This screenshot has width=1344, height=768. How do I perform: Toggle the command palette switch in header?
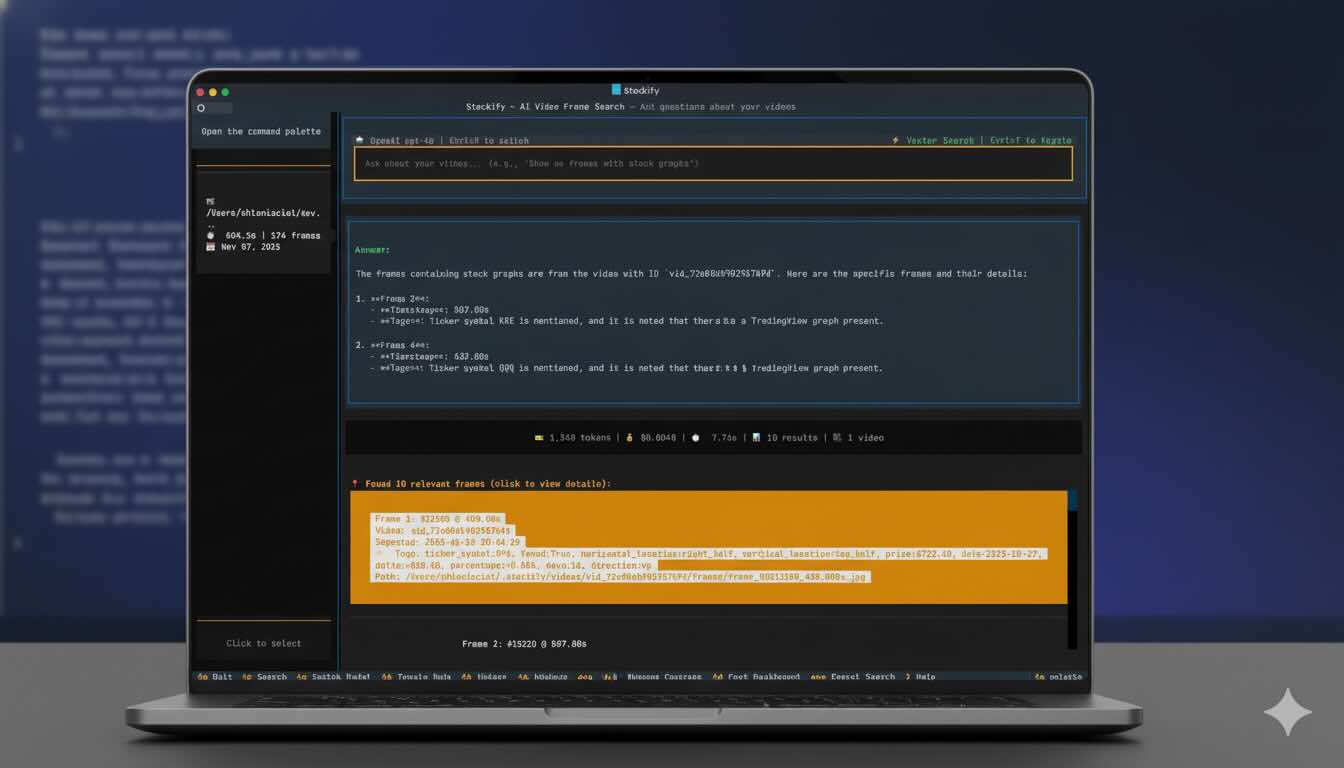(x=214, y=108)
